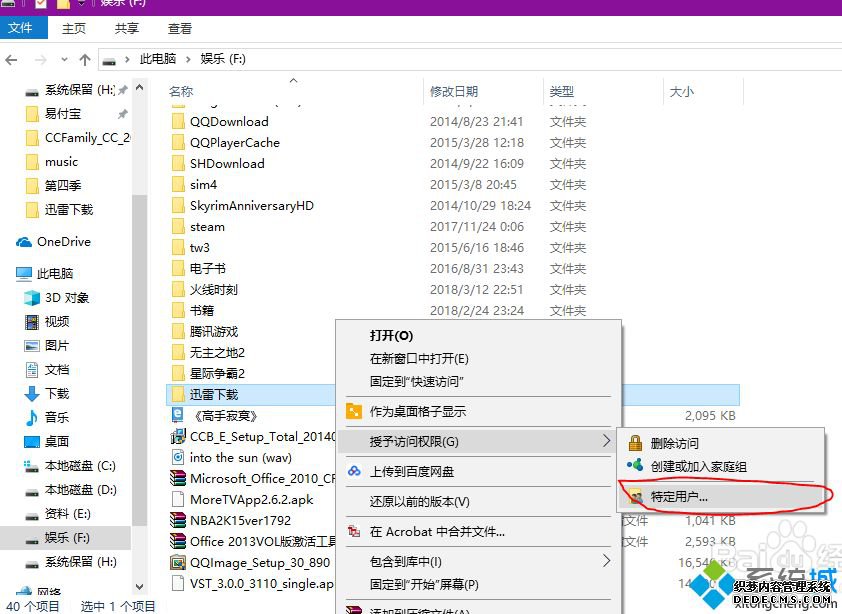
Task: Expand the 包含到库中(I) submenu
Action: (478, 562)
